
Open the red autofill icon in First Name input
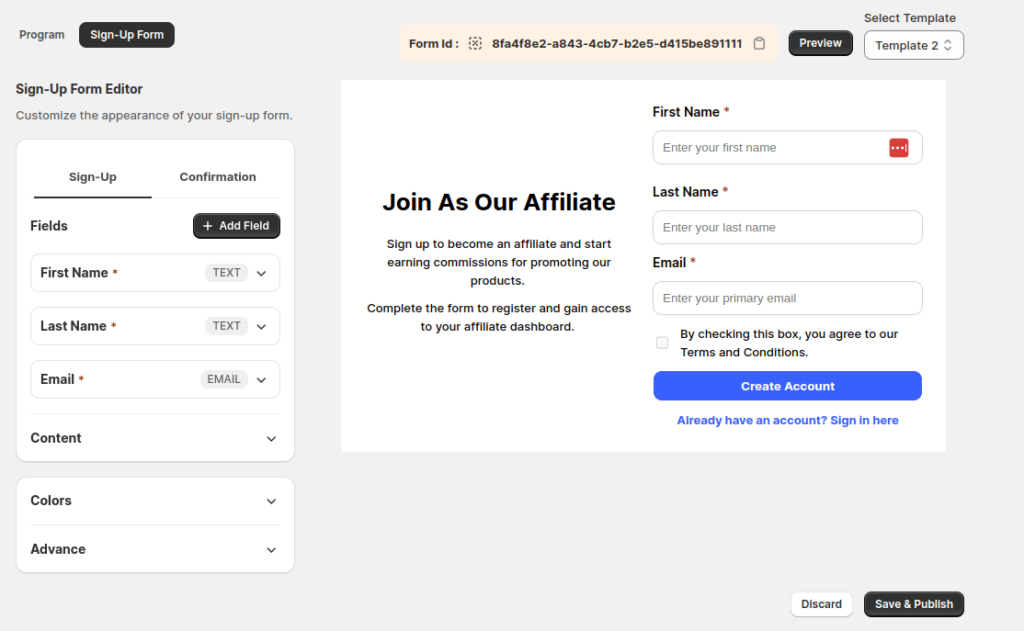[899, 147]
